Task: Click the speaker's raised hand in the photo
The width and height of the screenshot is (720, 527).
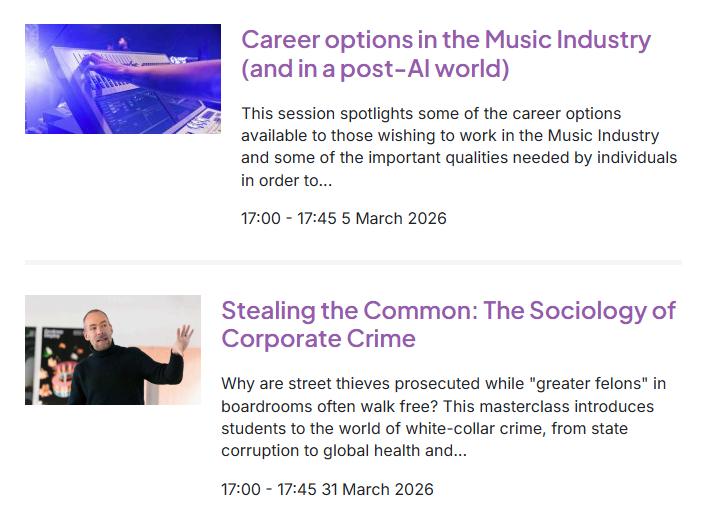Action: pos(182,335)
